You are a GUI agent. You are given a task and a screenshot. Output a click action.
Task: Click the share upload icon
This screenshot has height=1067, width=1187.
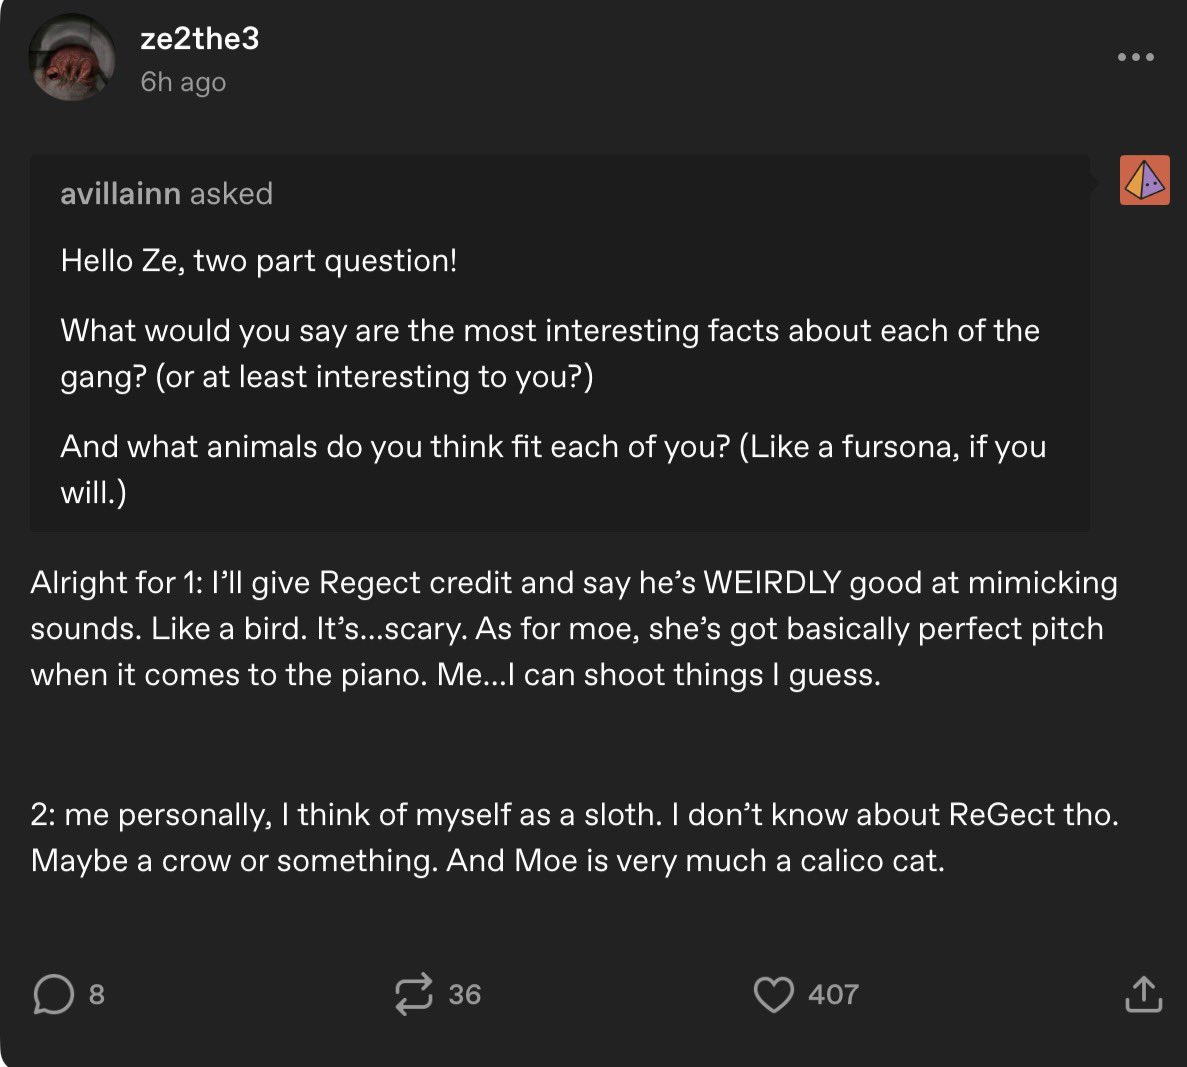(x=1143, y=994)
